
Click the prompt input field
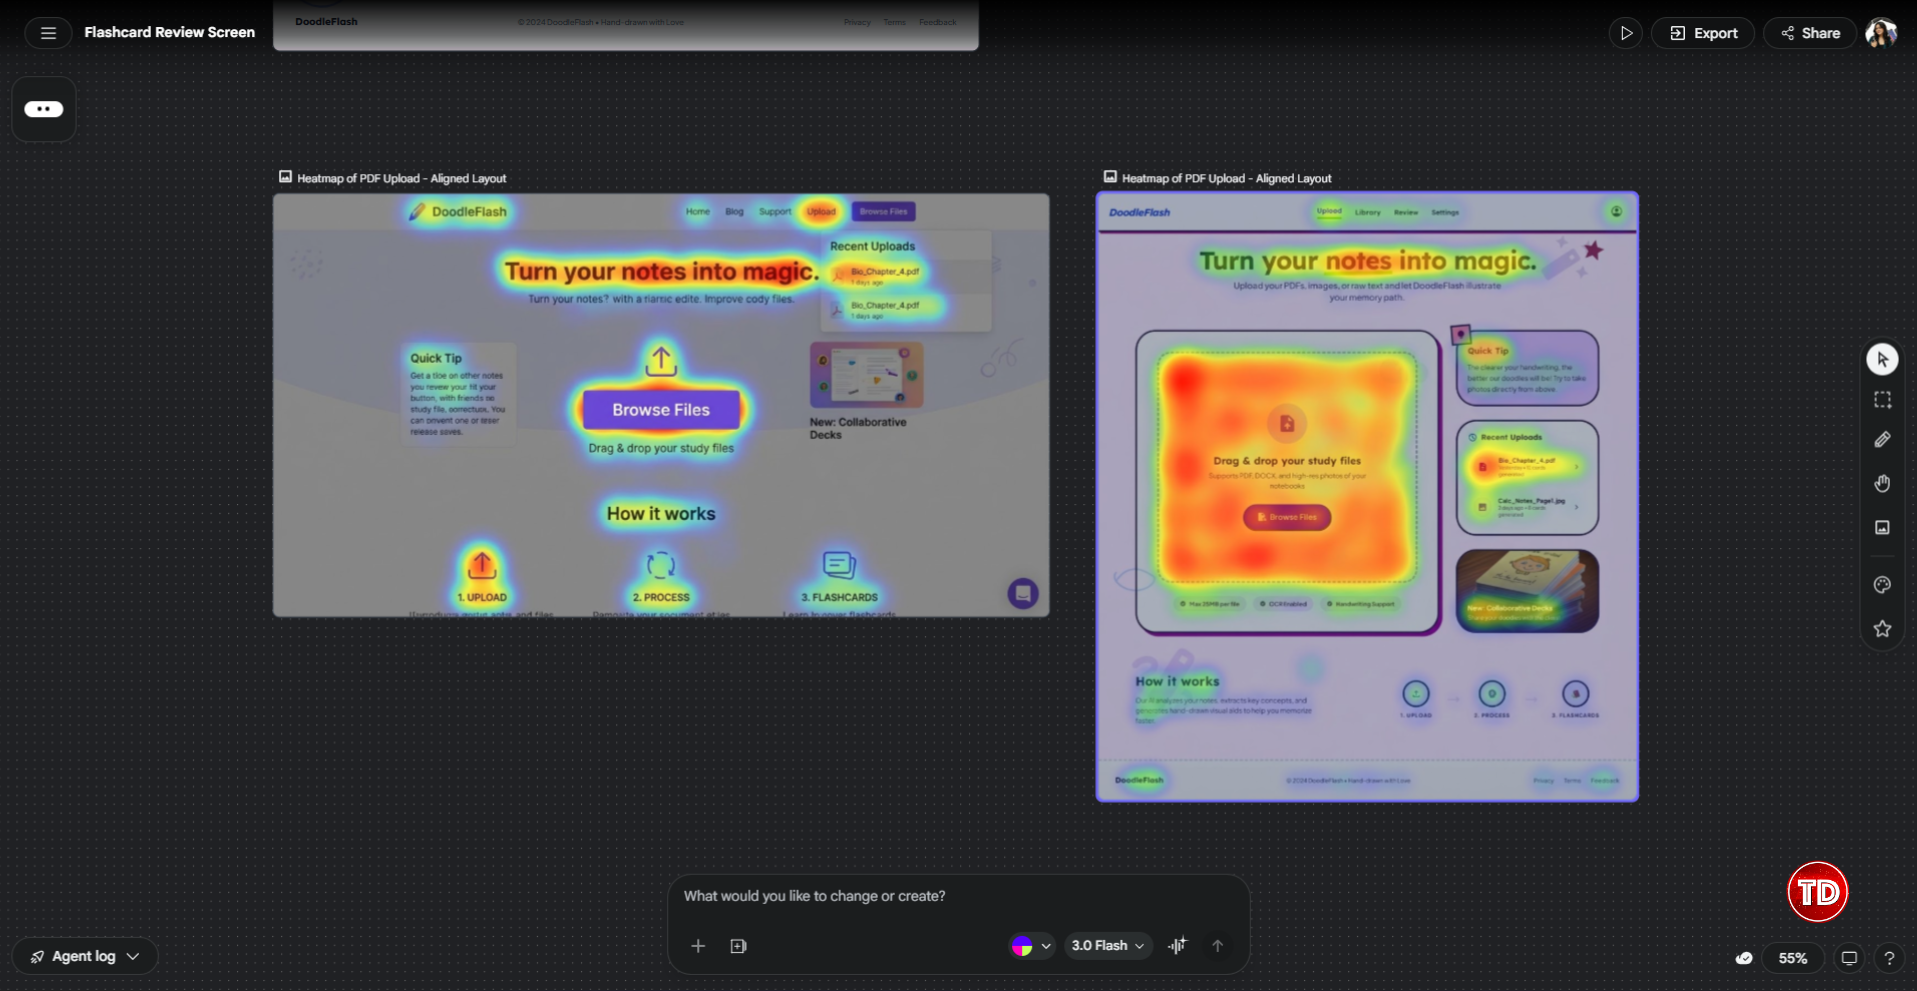click(900, 896)
